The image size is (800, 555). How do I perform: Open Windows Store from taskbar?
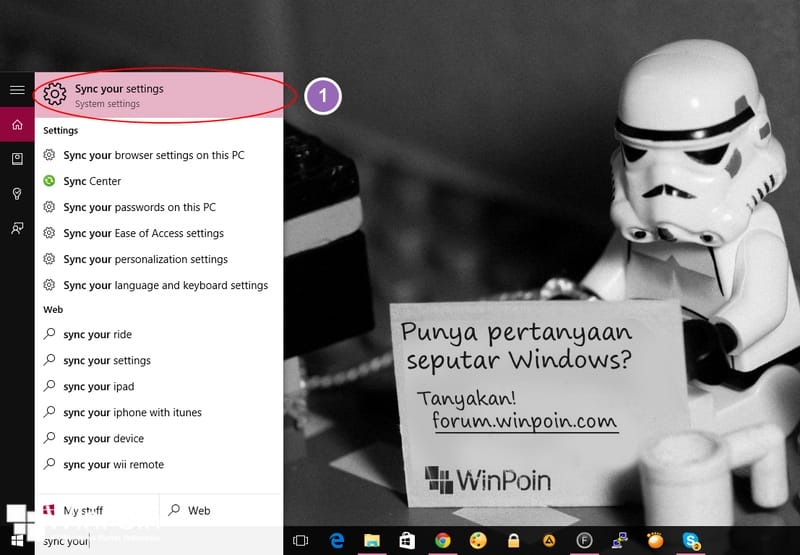pos(407,540)
